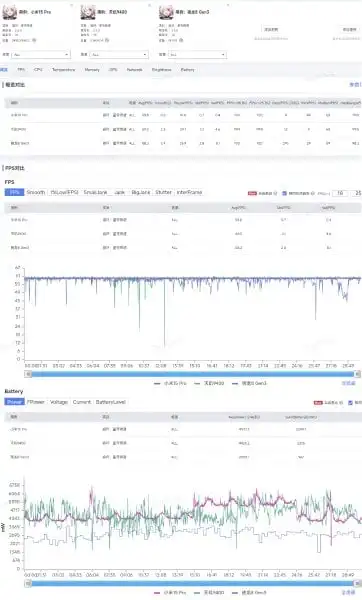
Task: Select the Jank metric button
Action: click(120, 192)
